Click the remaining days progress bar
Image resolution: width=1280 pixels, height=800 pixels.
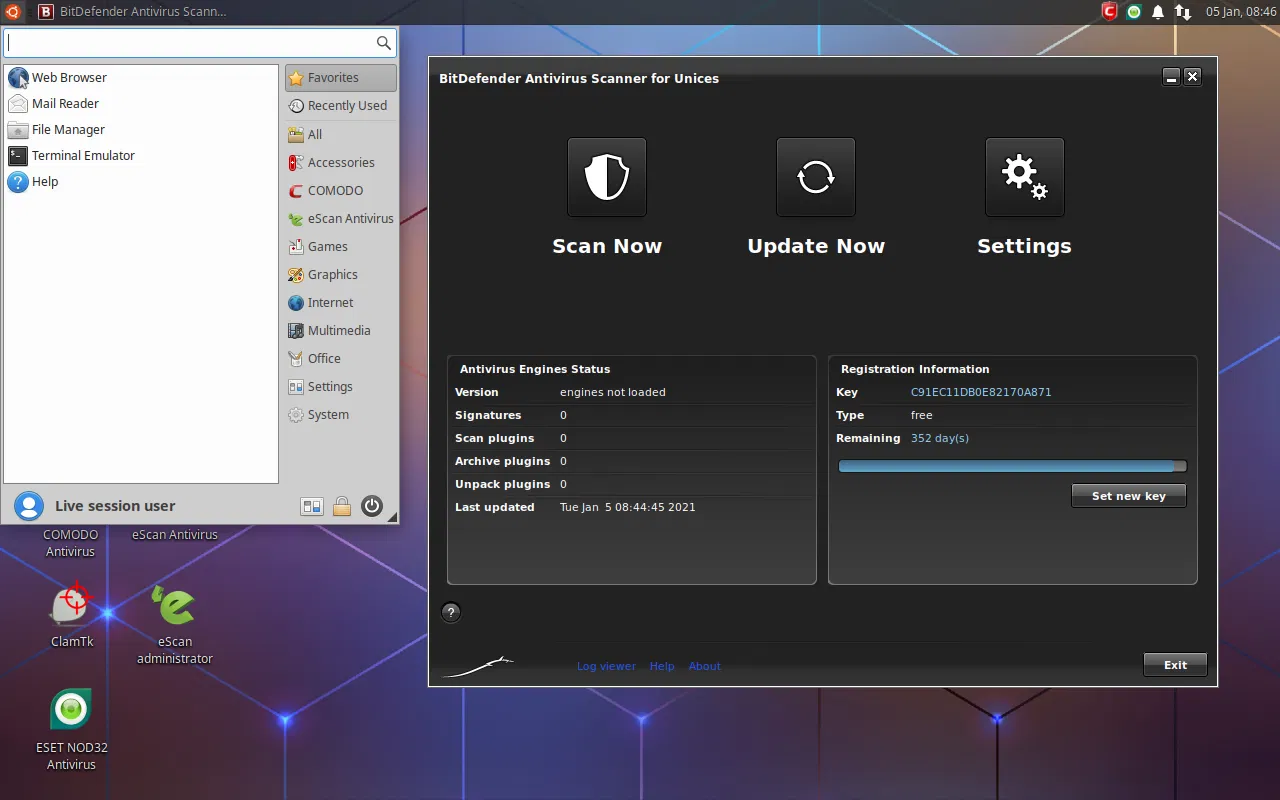1012,466
